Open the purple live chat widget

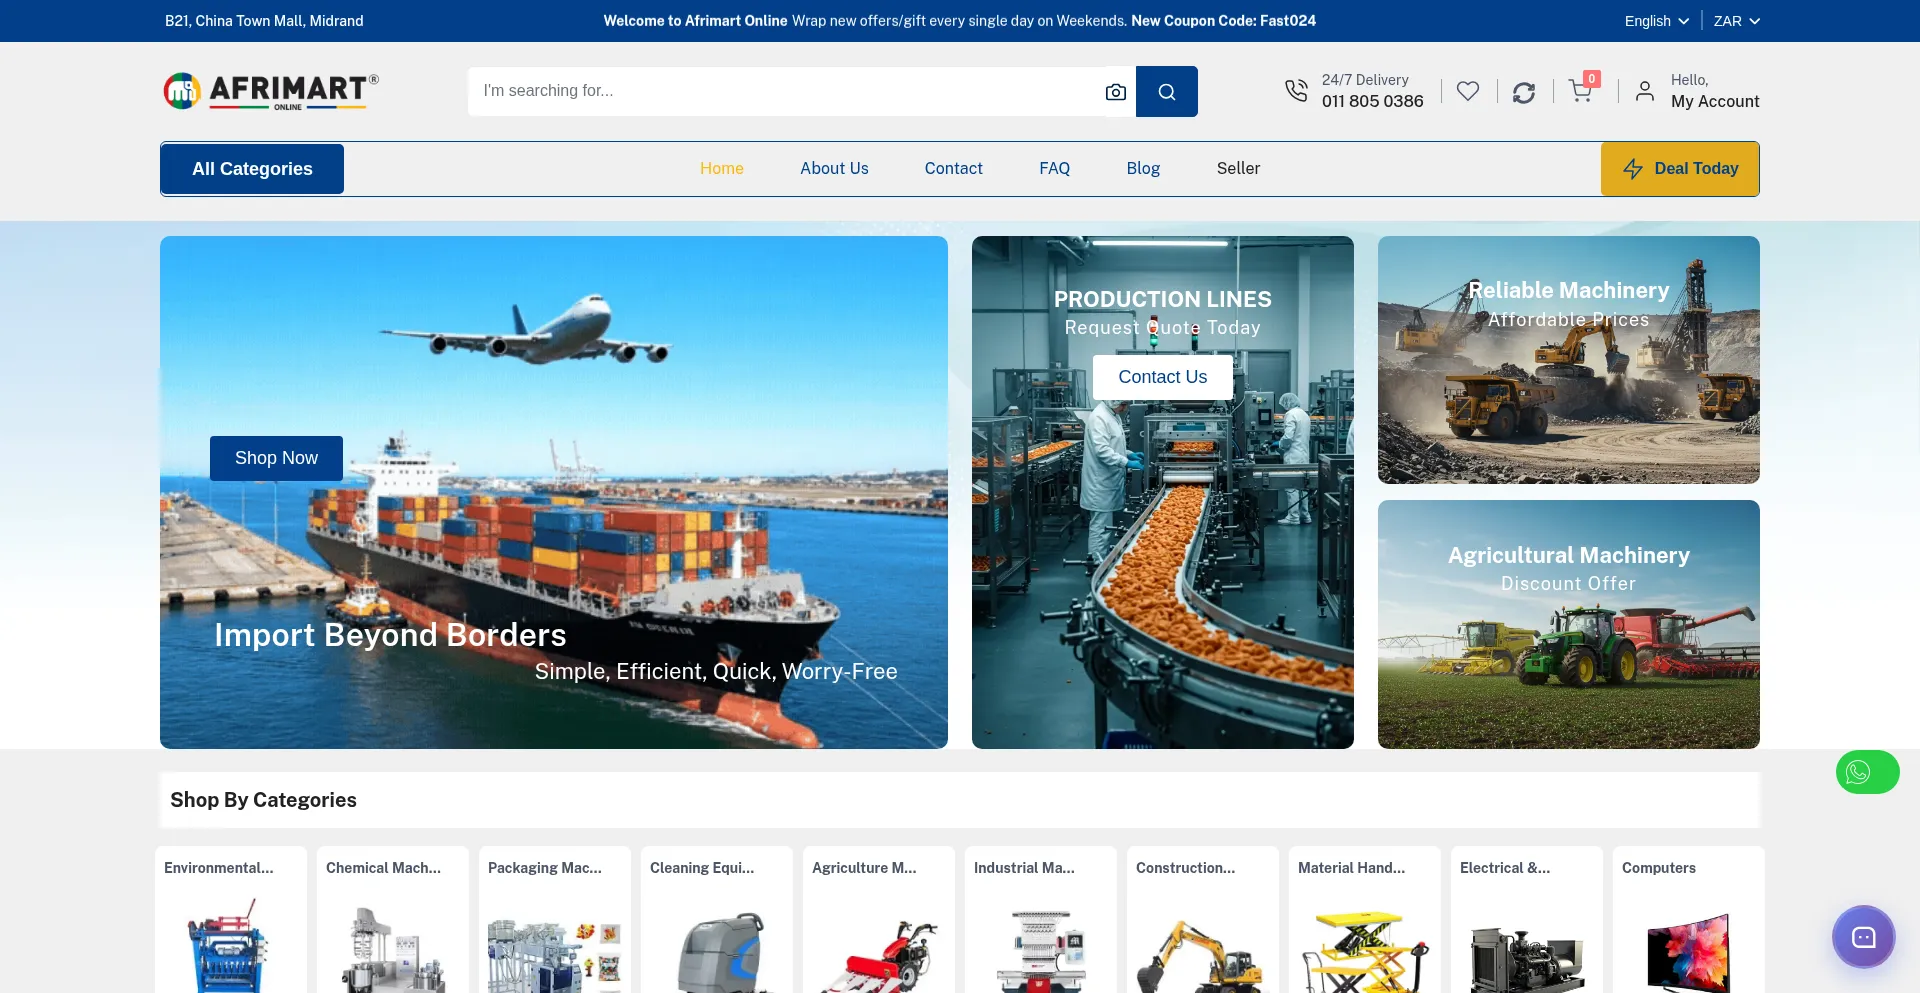[x=1862, y=937]
